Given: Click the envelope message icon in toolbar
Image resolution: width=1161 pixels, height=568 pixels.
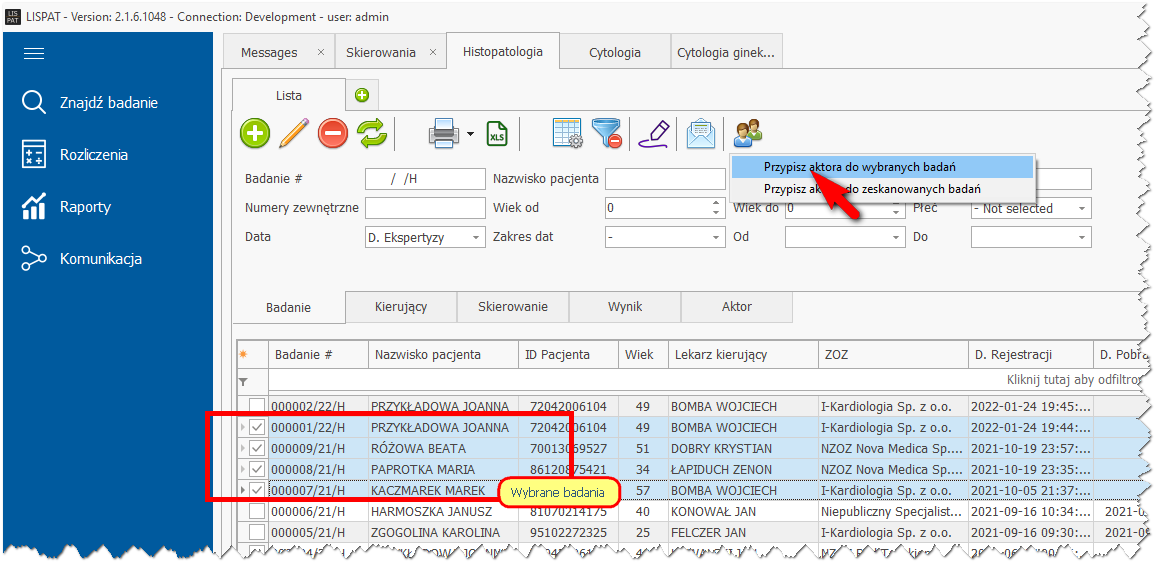Looking at the screenshot, I should [701, 133].
